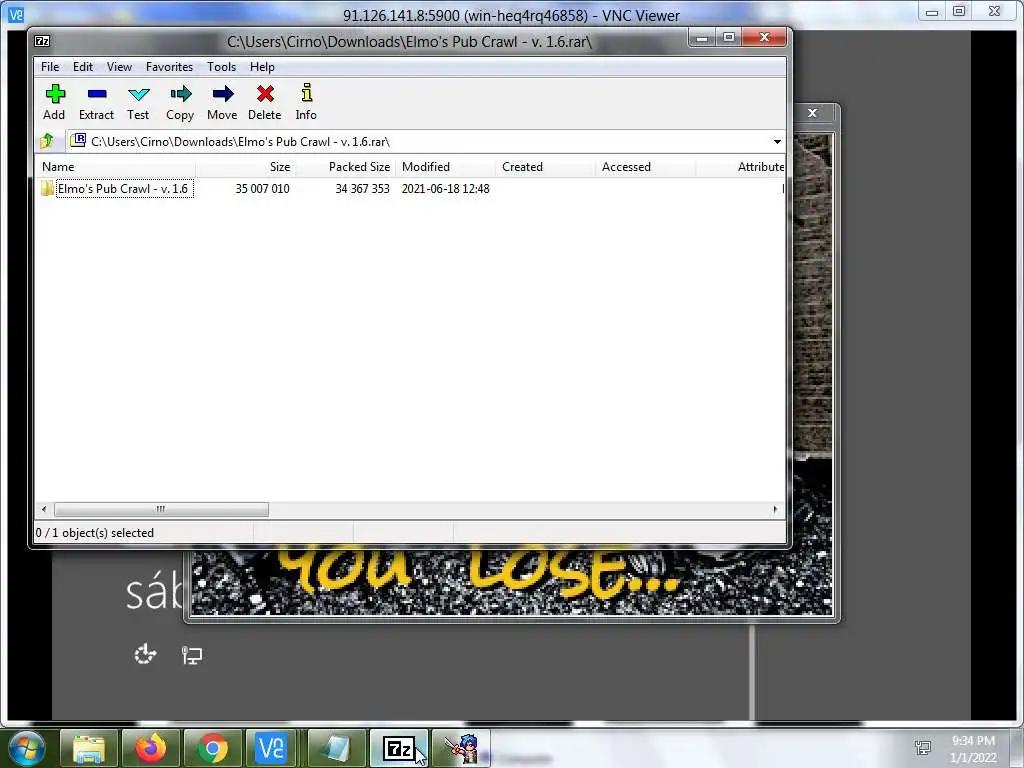Click the modified date 2021-06-18 12:48
1024x768 pixels.
[x=445, y=189]
